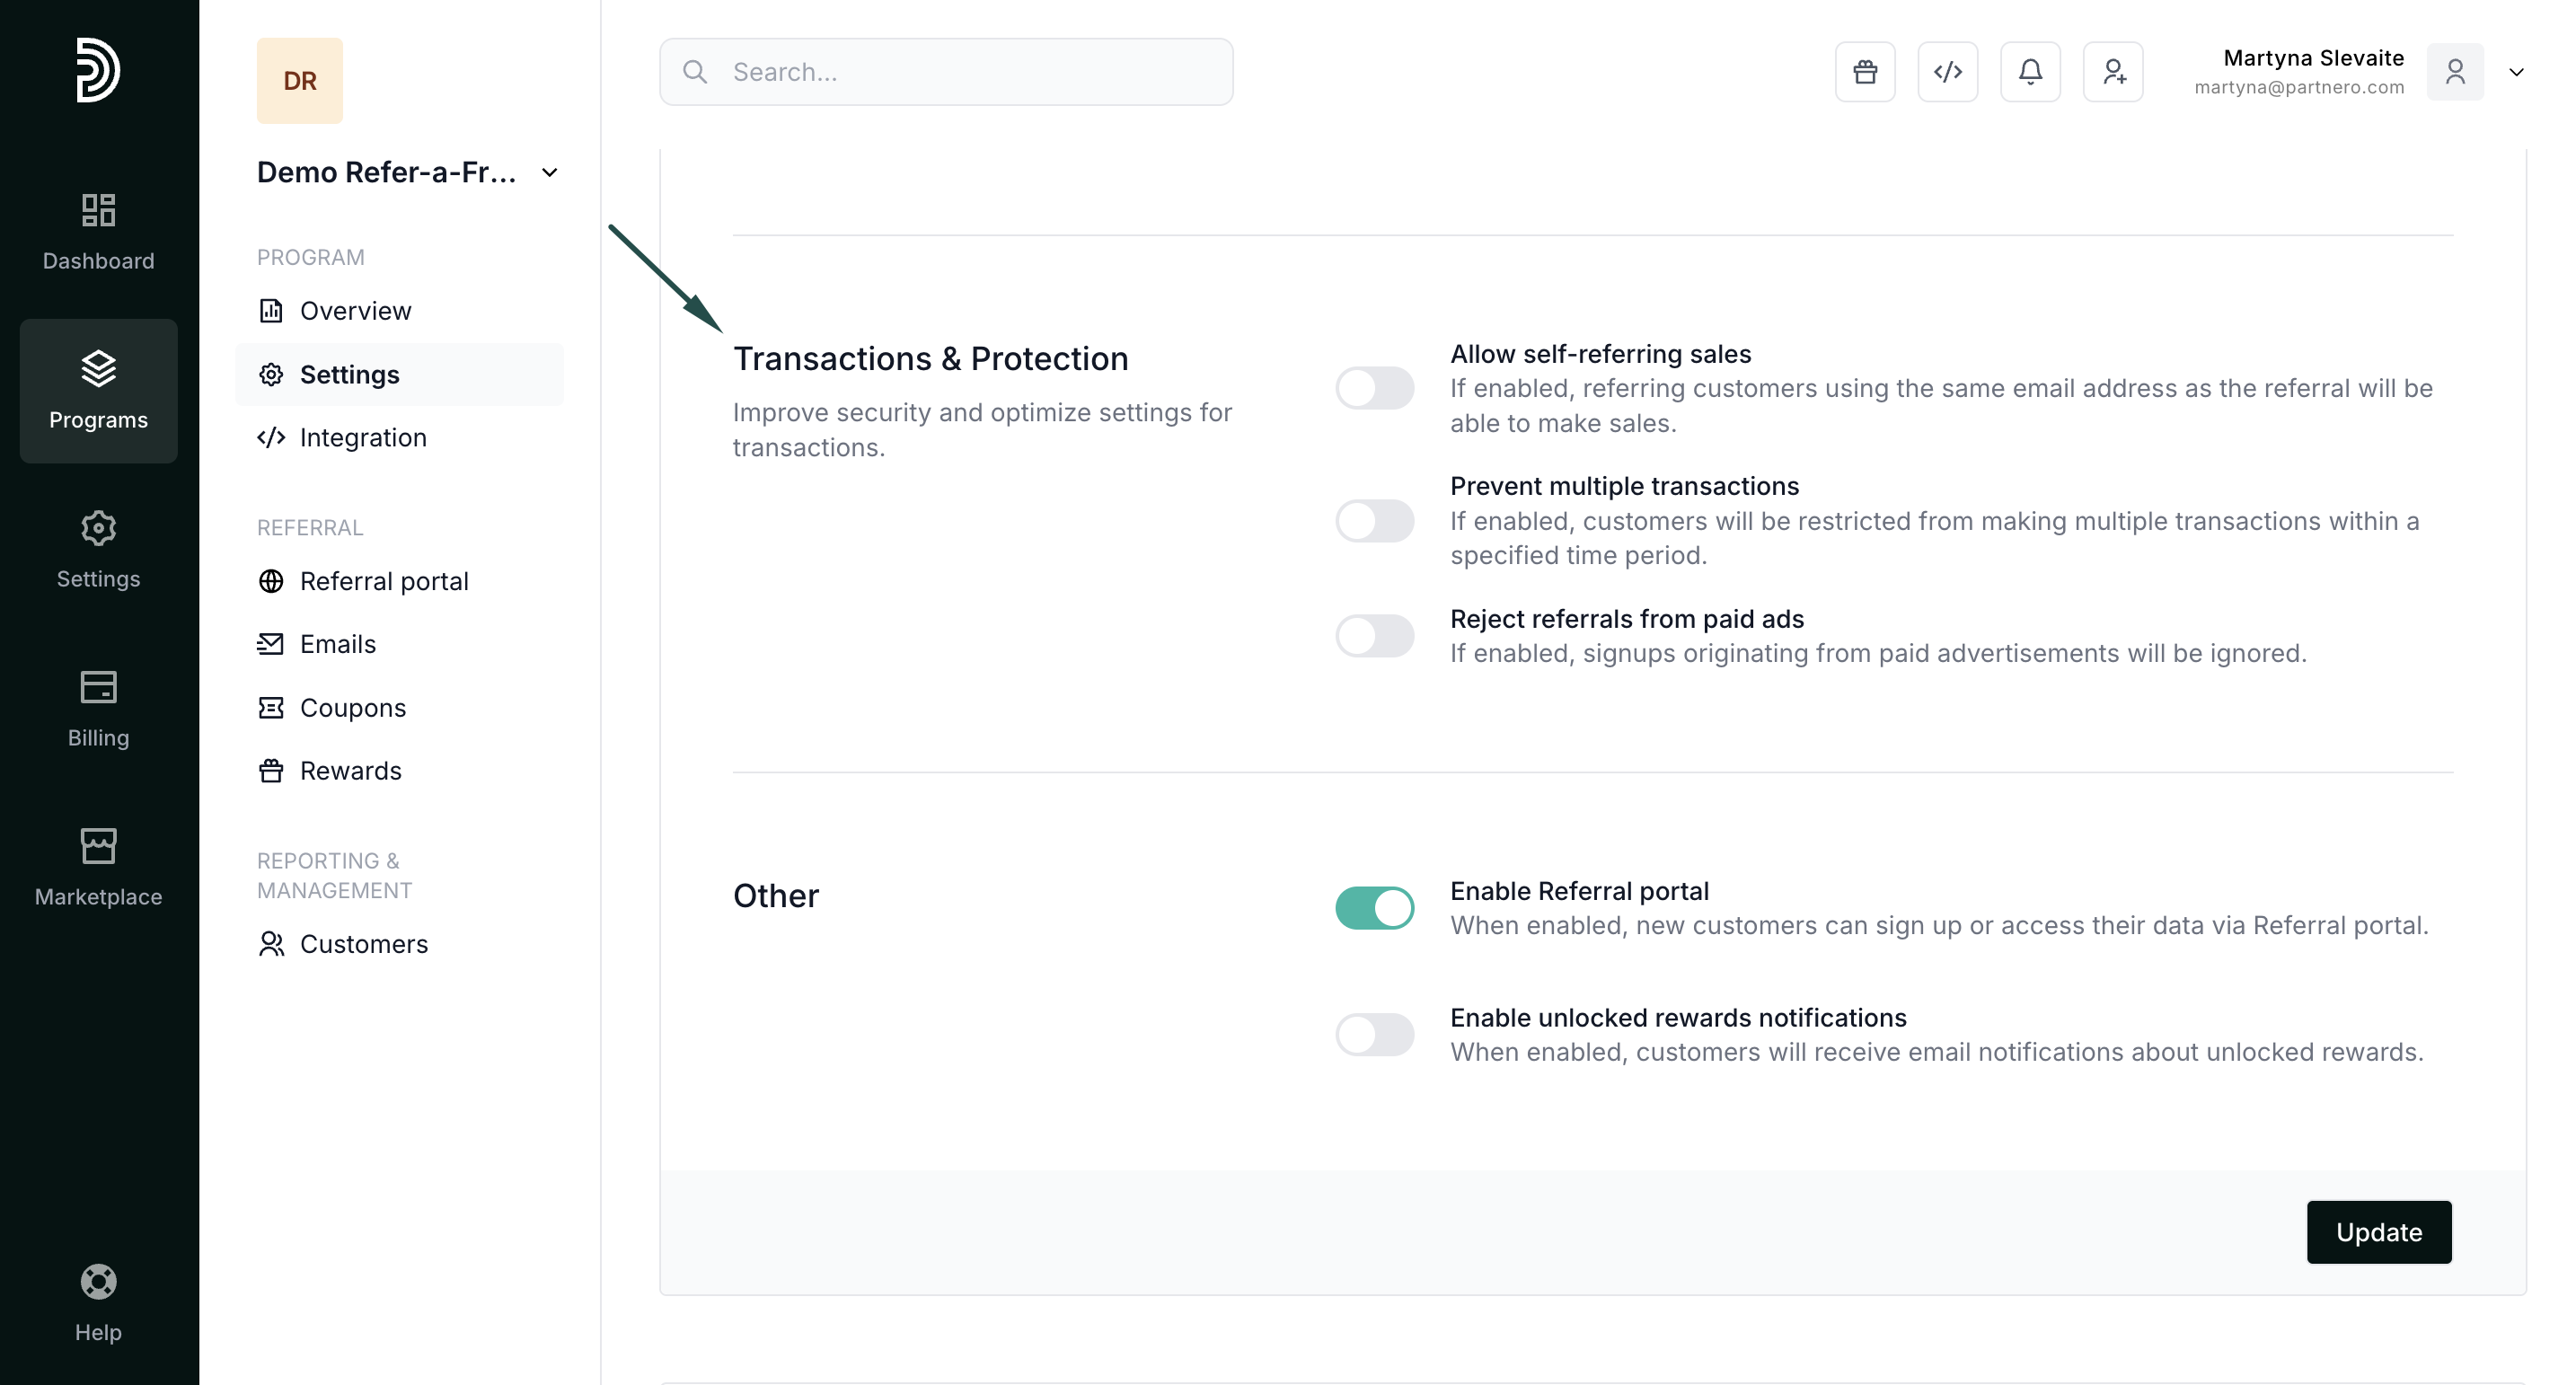The height and width of the screenshot is (1385, 2576).
Task: Click the Partnero logo at top left
Action: pos(98,70)
